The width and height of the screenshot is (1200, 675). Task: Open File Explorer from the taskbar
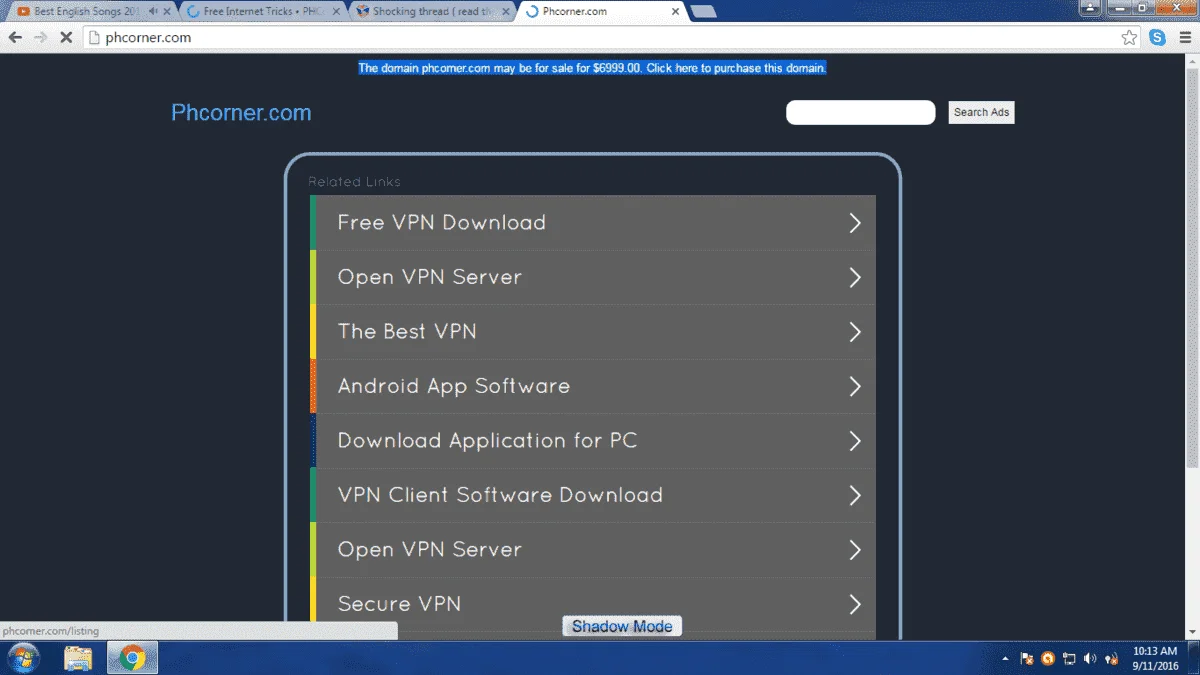click(78, 658)
